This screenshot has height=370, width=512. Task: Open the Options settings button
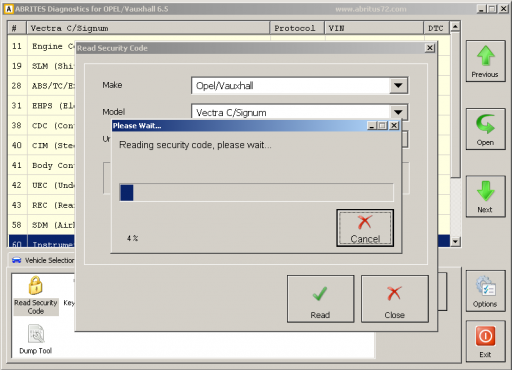point(486,291)
